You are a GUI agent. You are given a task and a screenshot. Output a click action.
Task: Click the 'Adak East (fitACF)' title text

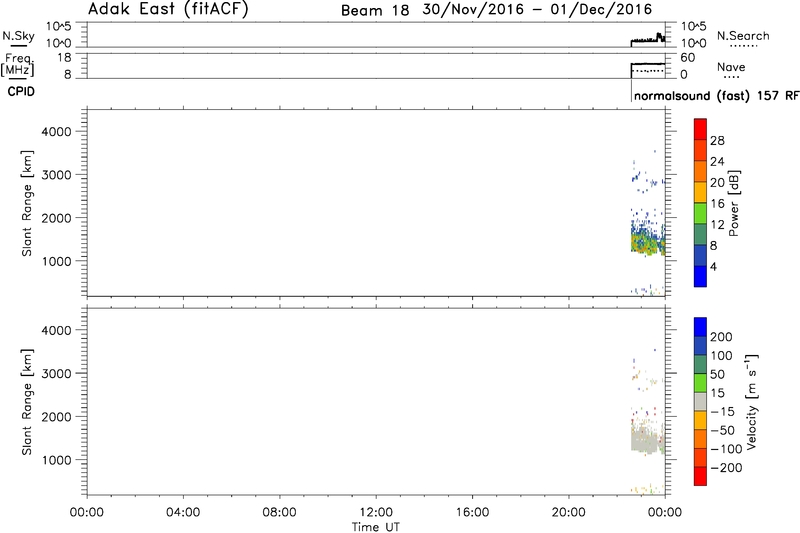coord(168,9)
